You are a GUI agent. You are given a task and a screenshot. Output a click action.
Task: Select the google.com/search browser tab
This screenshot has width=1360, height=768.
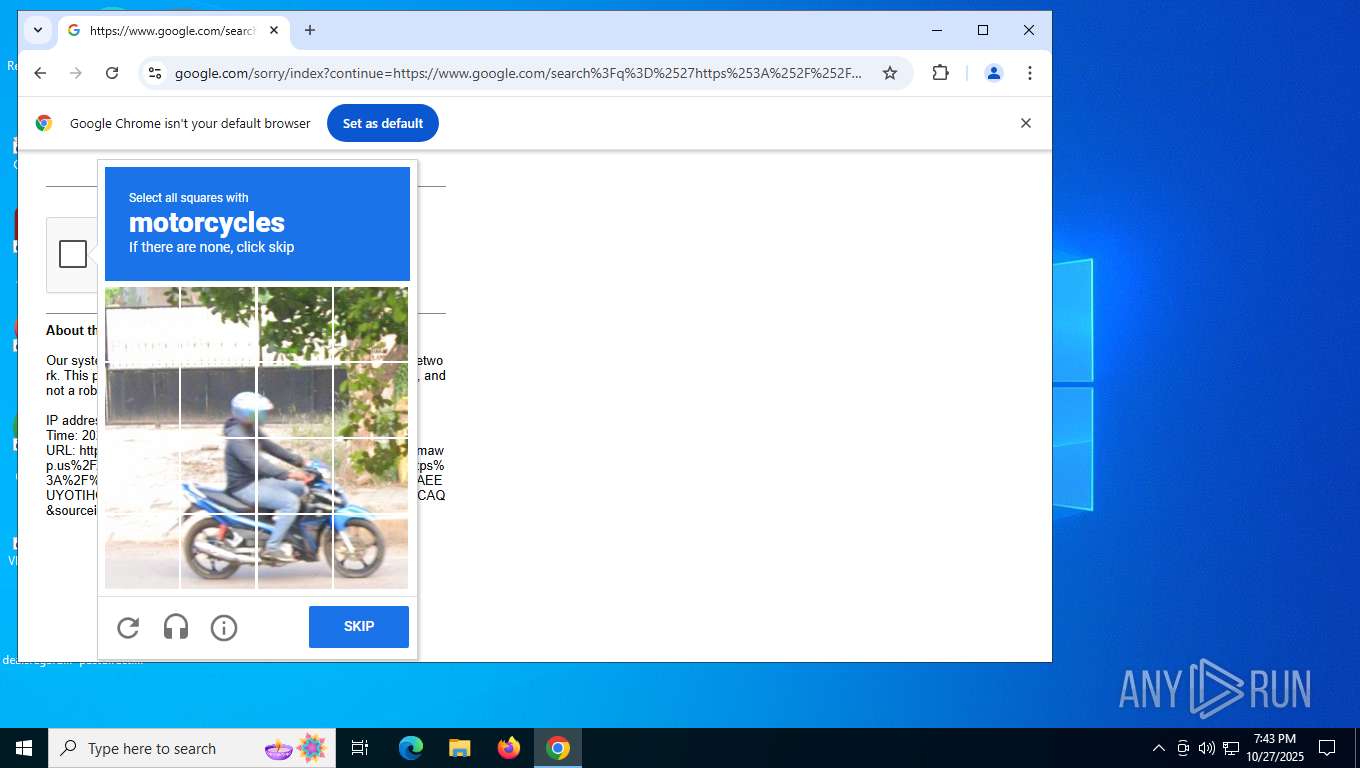[x=174, y=31]
